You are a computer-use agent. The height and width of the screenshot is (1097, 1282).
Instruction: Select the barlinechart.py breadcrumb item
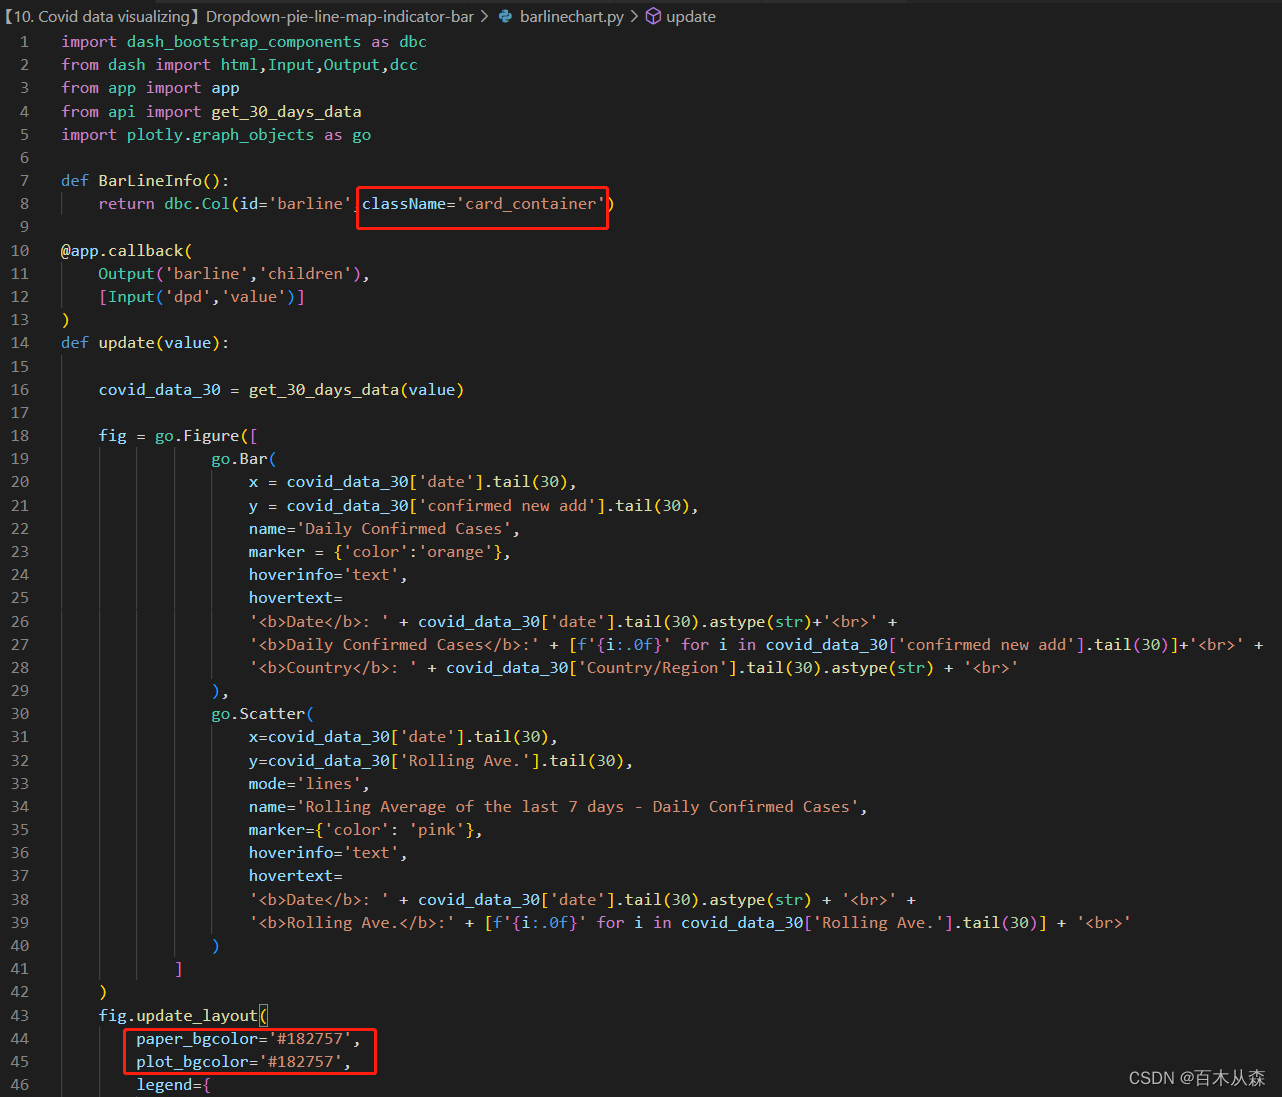(x=572, y=16)
